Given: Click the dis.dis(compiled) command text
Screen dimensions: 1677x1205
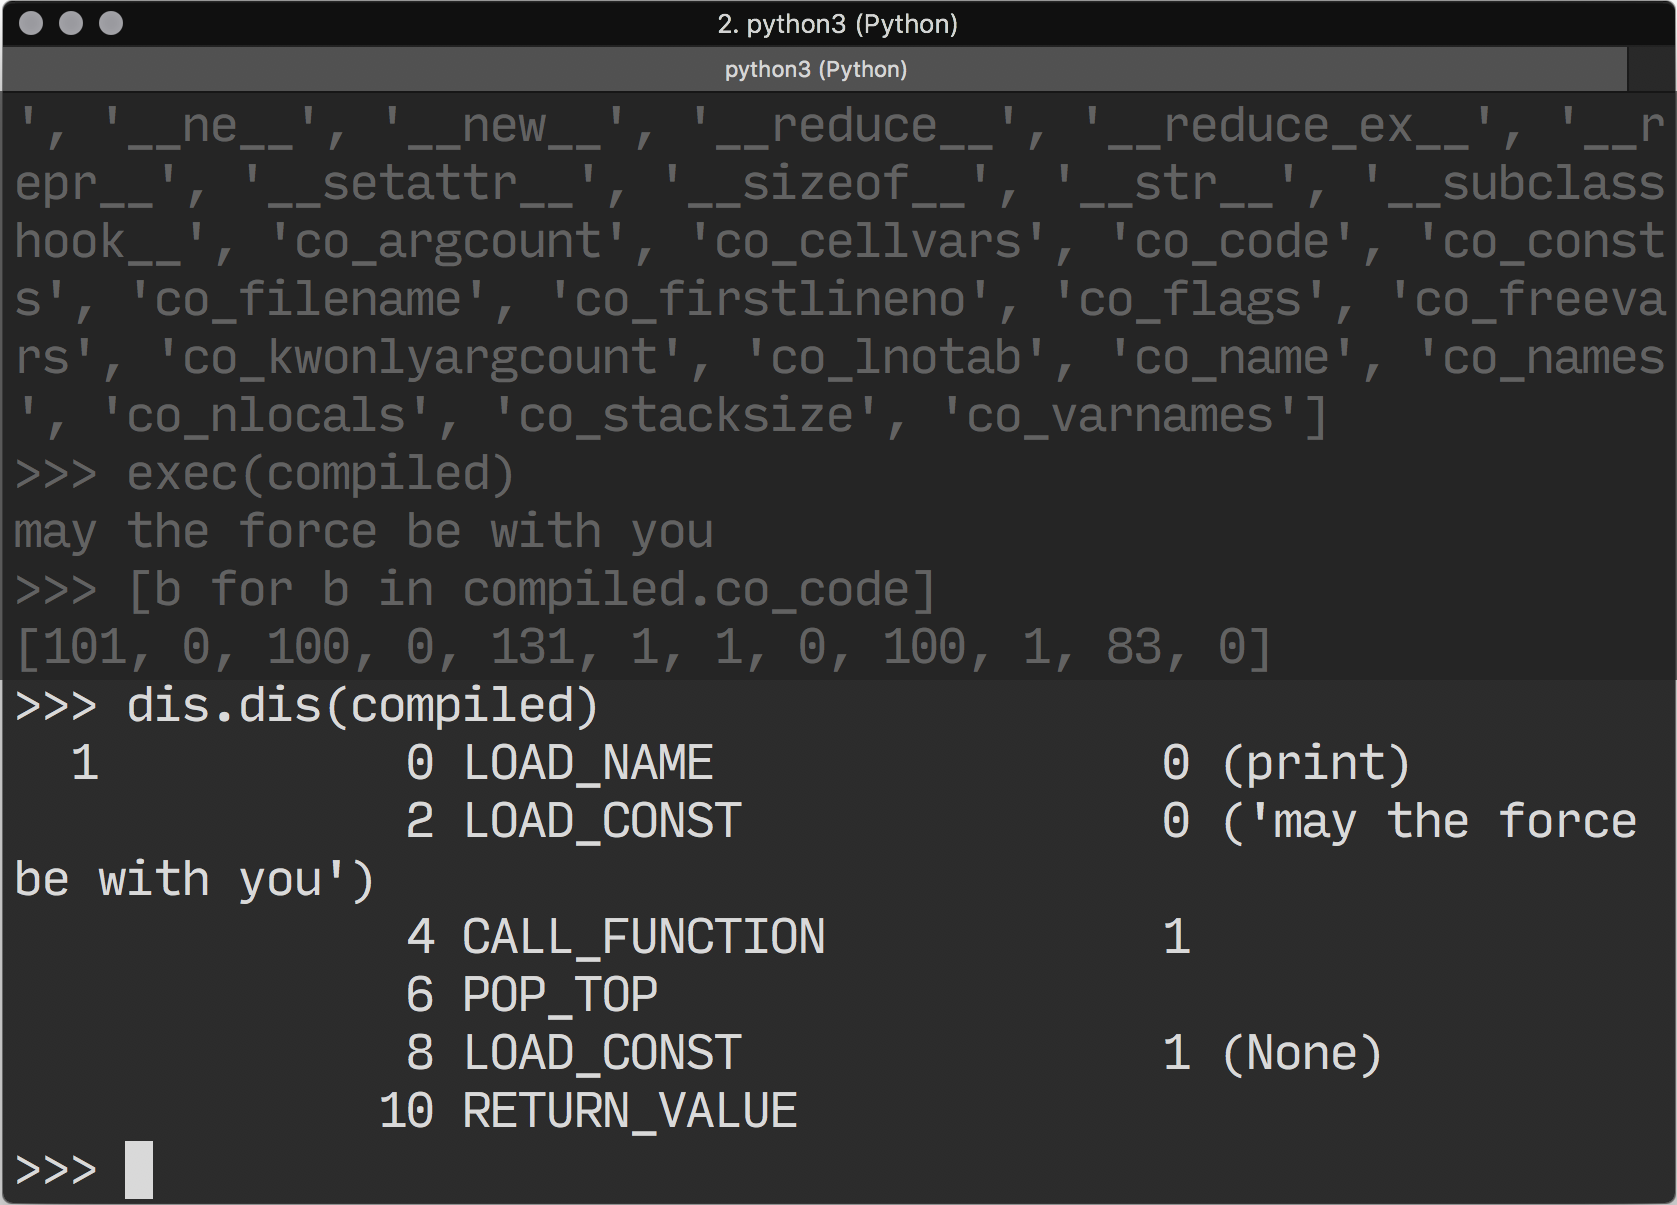Looking at the screenshot, I should 362,705.
